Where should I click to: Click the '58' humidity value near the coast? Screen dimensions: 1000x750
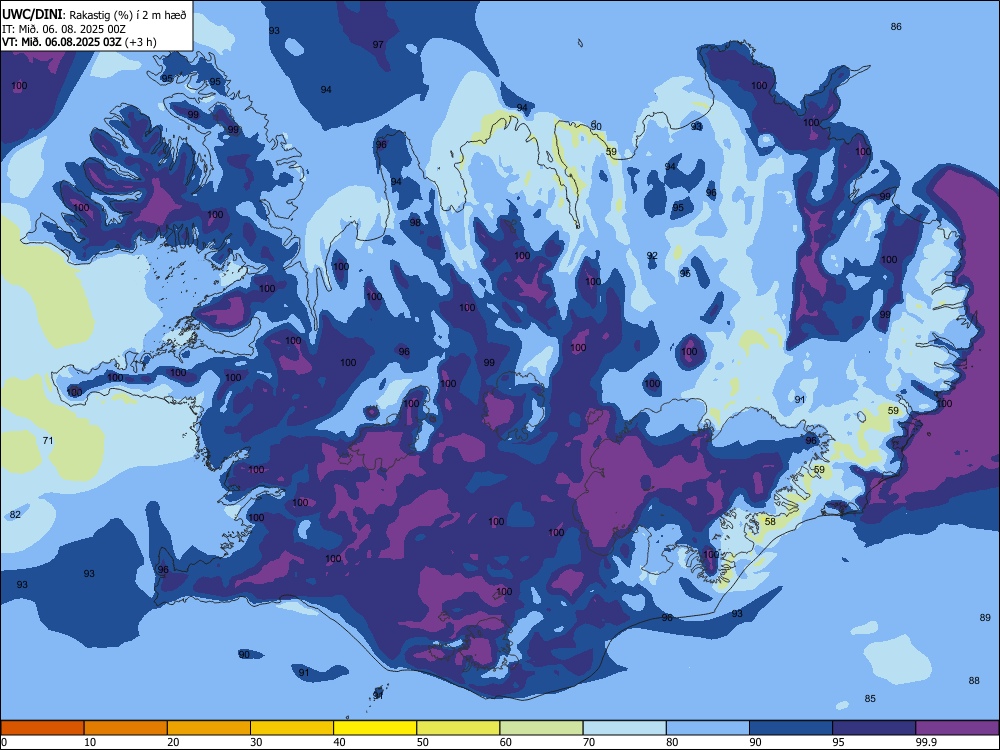click(x=770, y=522)
